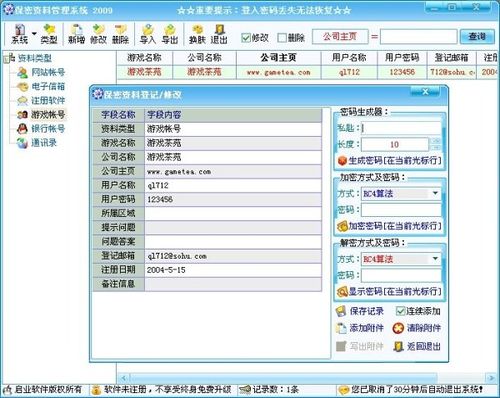Select 注册软件 in the tree

coord(48,100)
